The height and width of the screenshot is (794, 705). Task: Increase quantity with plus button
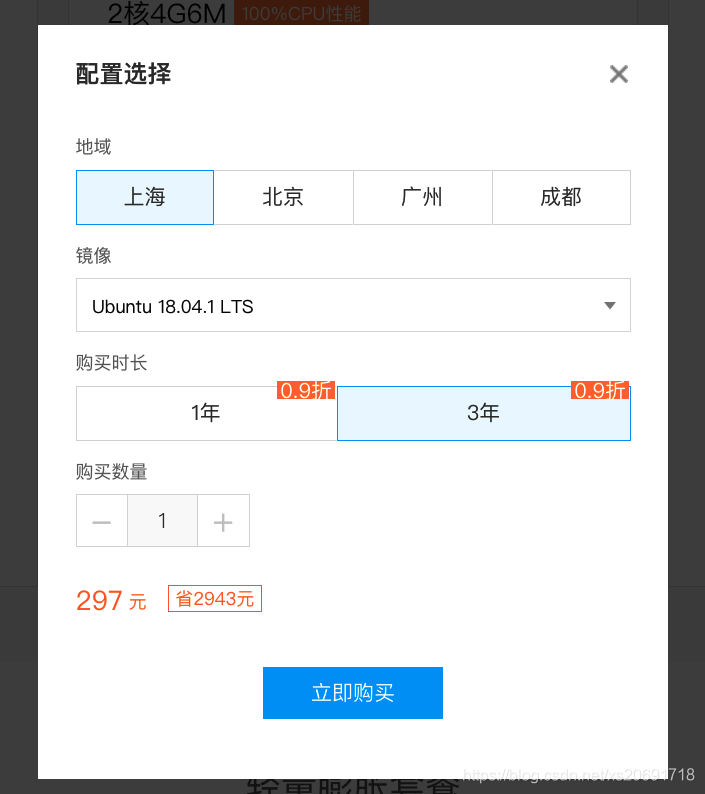pos(223,521)
